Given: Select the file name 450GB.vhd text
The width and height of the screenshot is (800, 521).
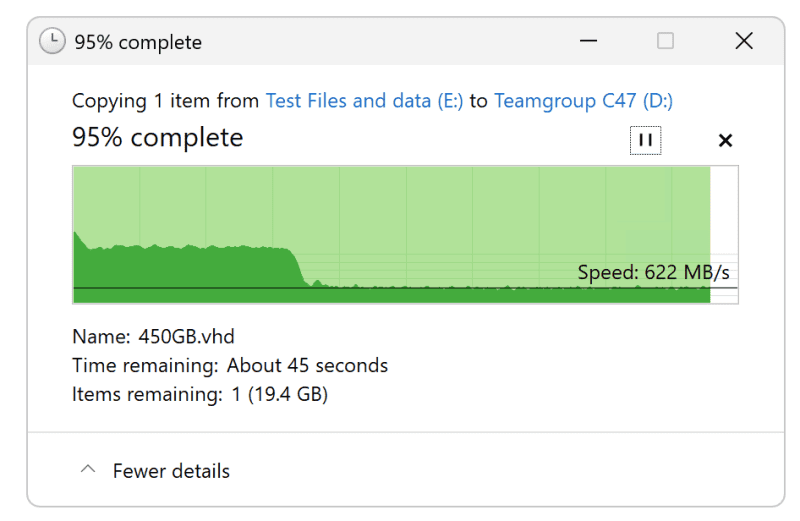Looking at the screenshot, I should coord(186,336).
